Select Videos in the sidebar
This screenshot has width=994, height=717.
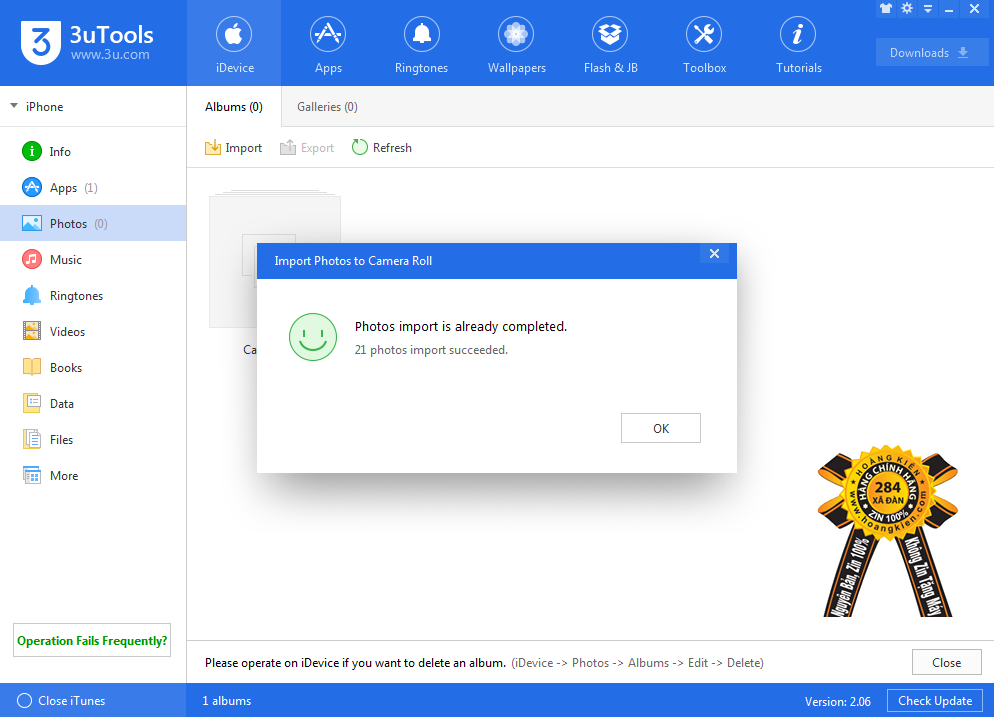pyautogui.click(x=93, y=332)
